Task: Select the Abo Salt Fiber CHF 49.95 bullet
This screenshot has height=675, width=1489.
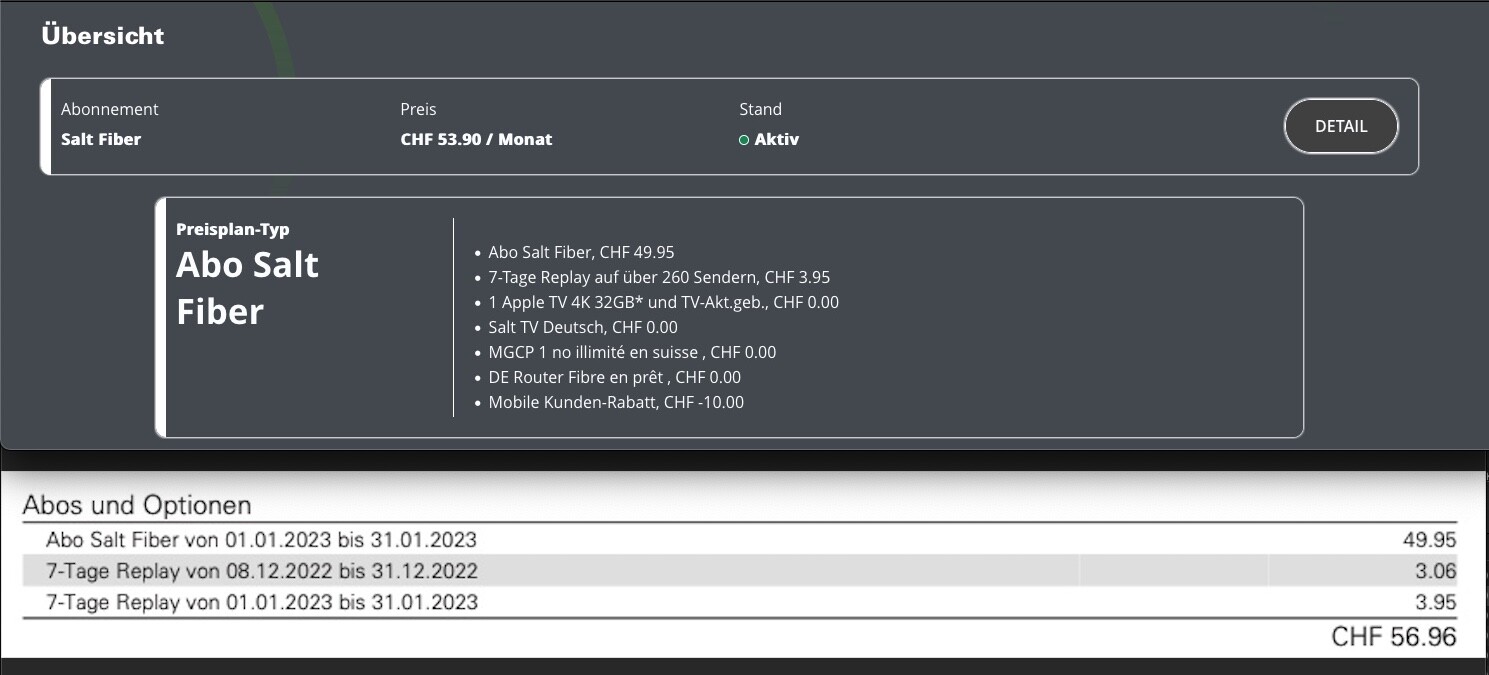Action: point(581,252)
